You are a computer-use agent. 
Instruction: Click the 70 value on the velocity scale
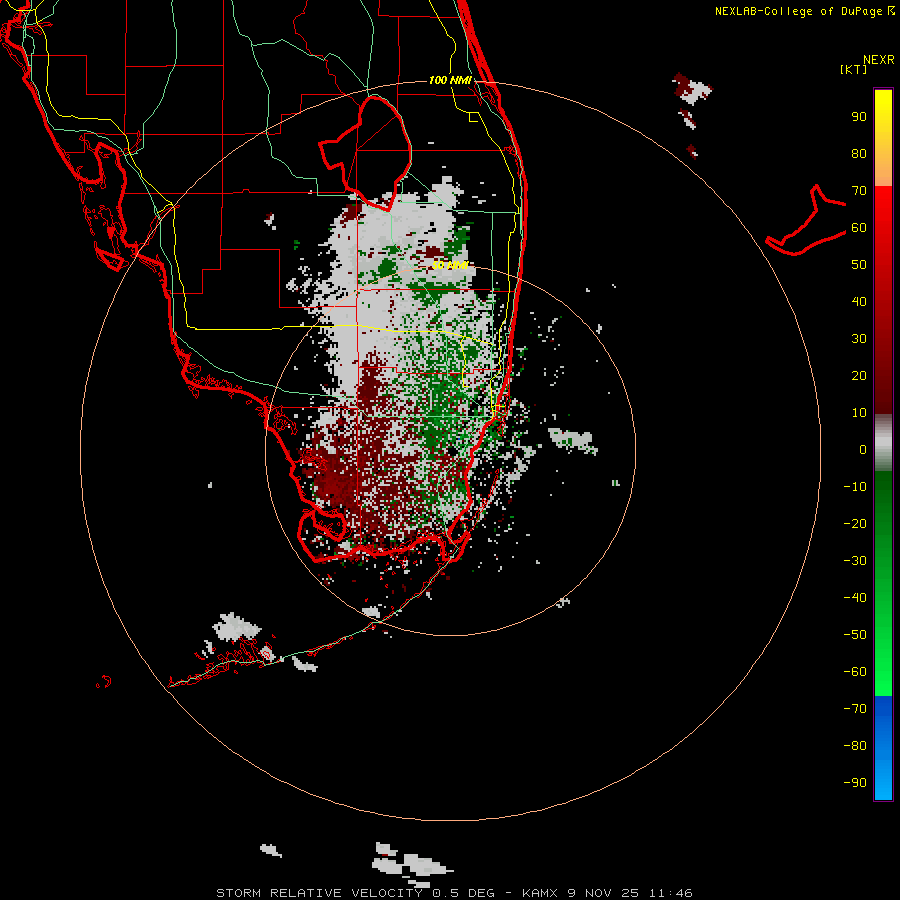click(x=859, y=191)
